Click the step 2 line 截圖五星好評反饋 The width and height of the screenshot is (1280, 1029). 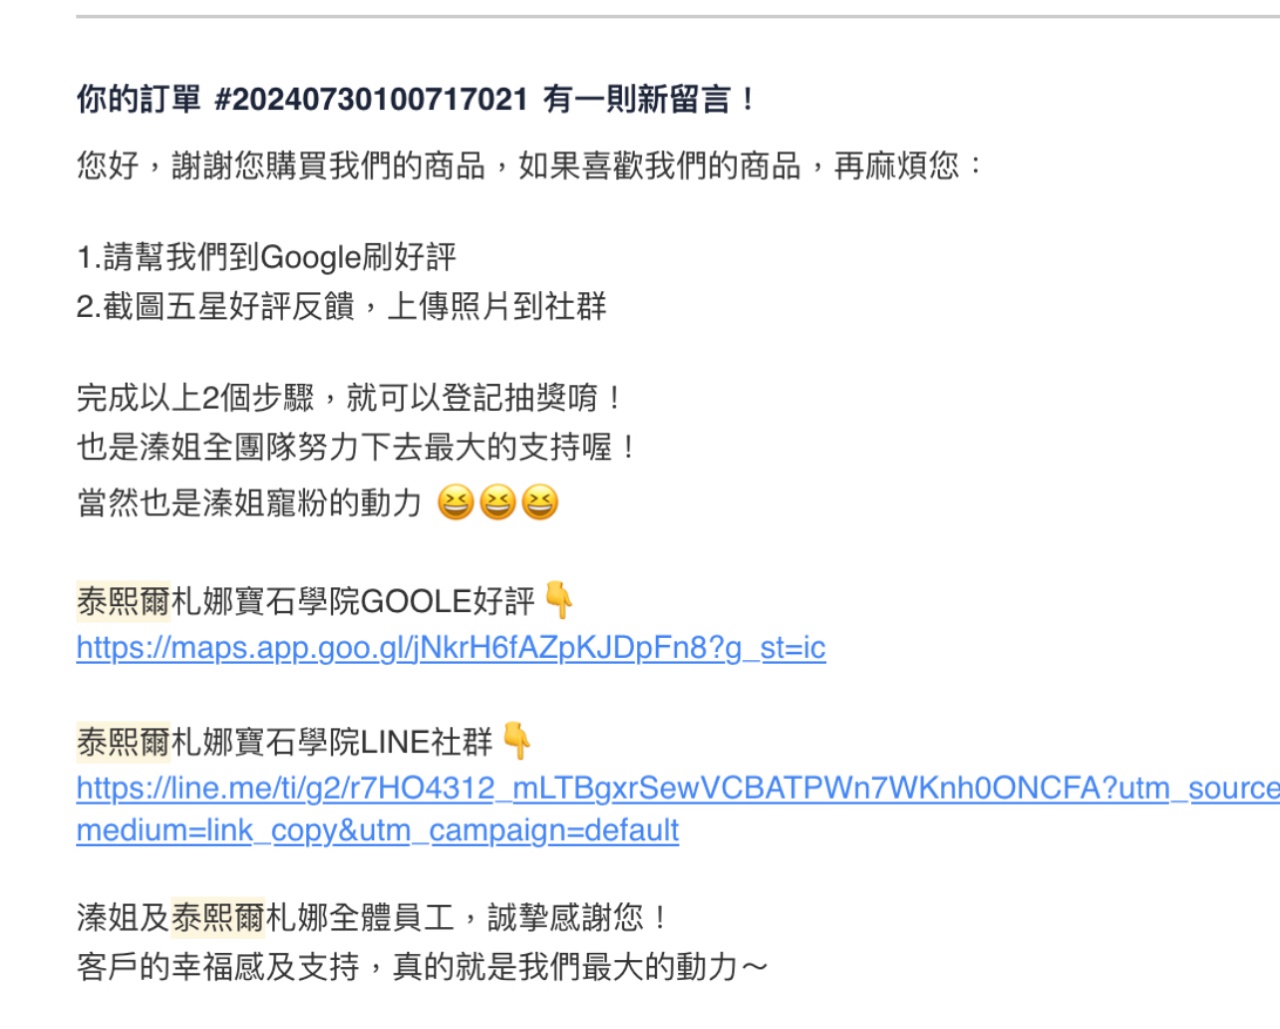342,306
